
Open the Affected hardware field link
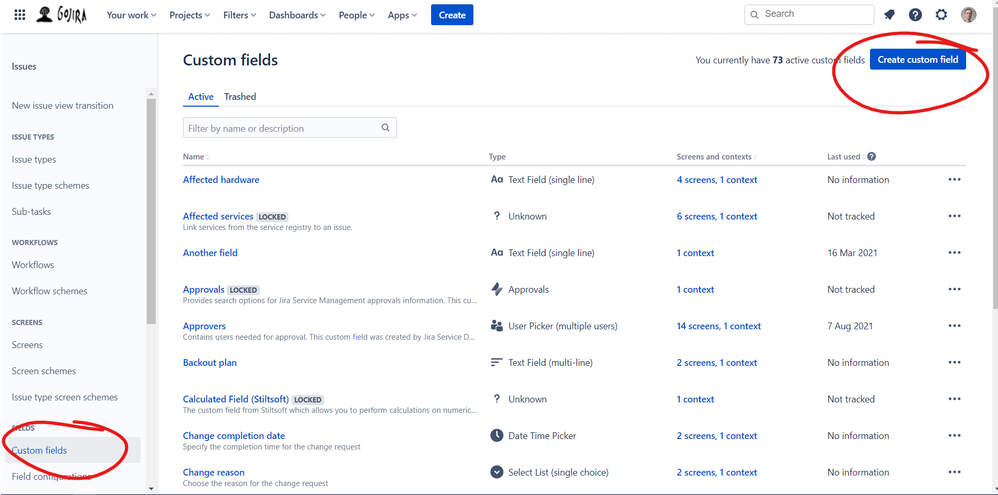tap(221, 180)
